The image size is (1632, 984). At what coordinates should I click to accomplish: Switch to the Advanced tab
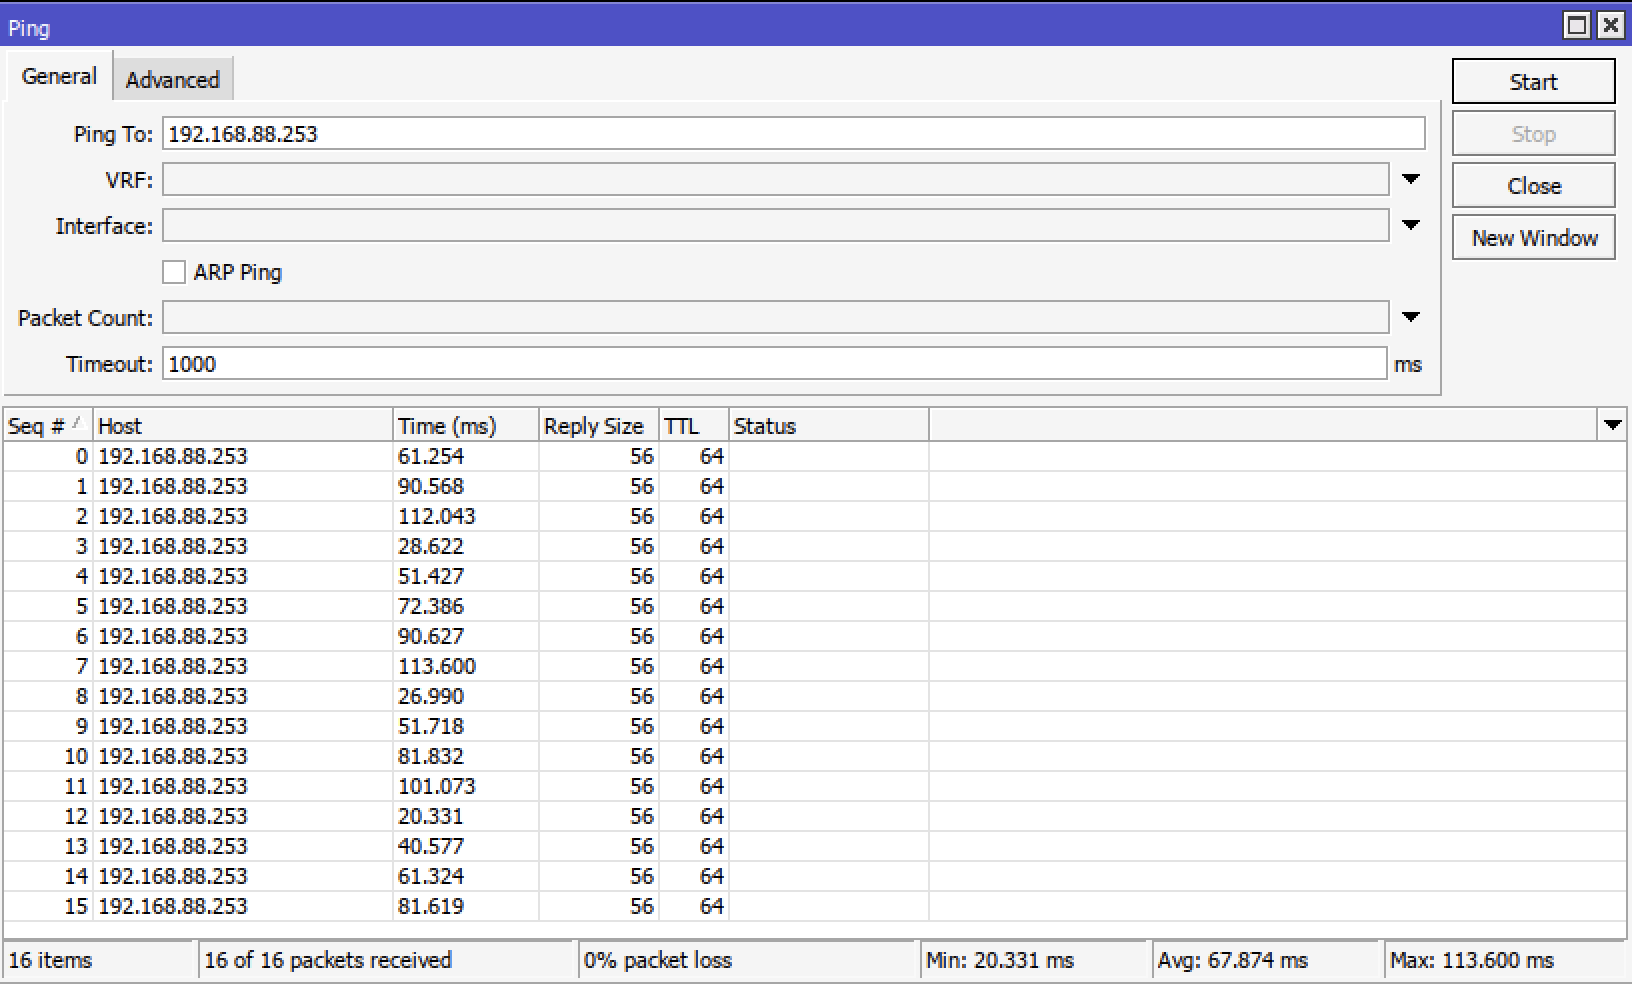point(172,79)
